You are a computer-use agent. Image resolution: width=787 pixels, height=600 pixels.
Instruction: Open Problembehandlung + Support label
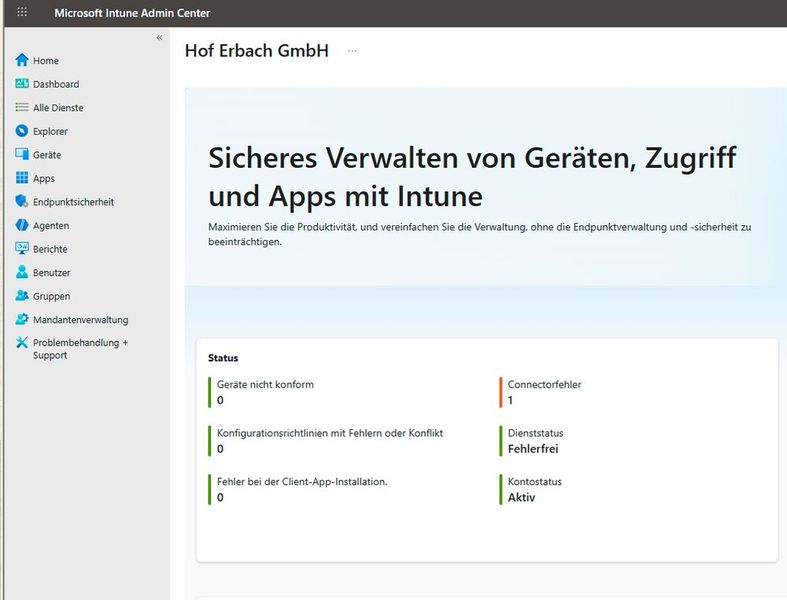coord(80,349)
